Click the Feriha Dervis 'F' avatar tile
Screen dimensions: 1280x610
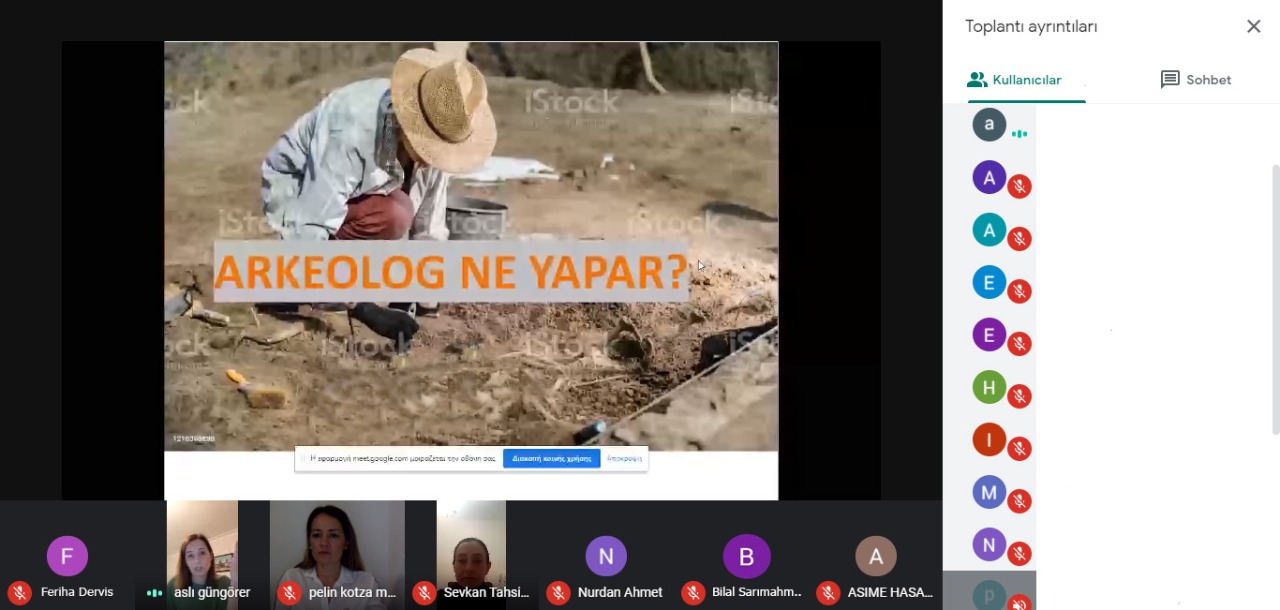(x=67, y=556)
